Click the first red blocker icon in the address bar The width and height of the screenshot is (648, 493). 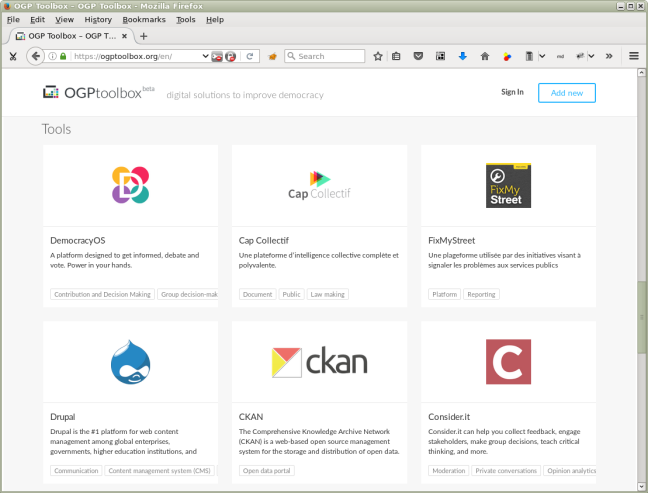(x=217, y=57)
